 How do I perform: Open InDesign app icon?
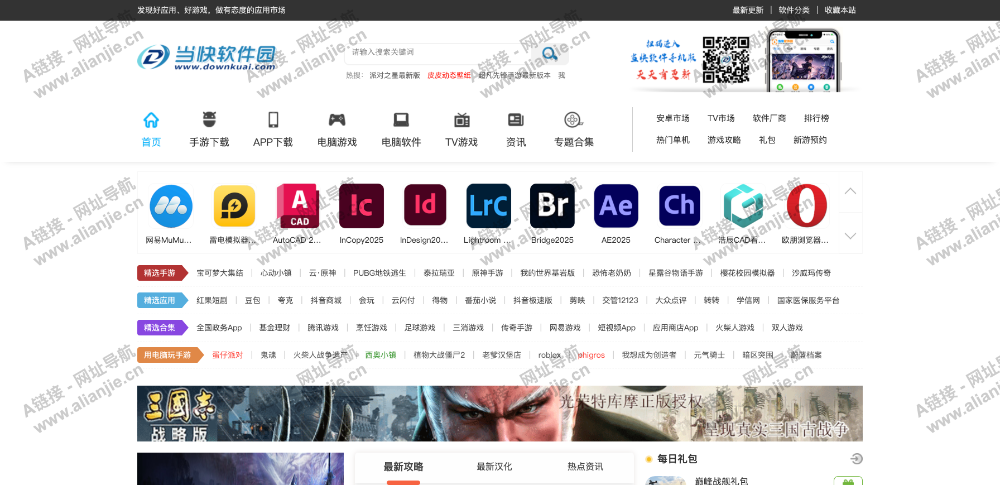tap(425, 205)
